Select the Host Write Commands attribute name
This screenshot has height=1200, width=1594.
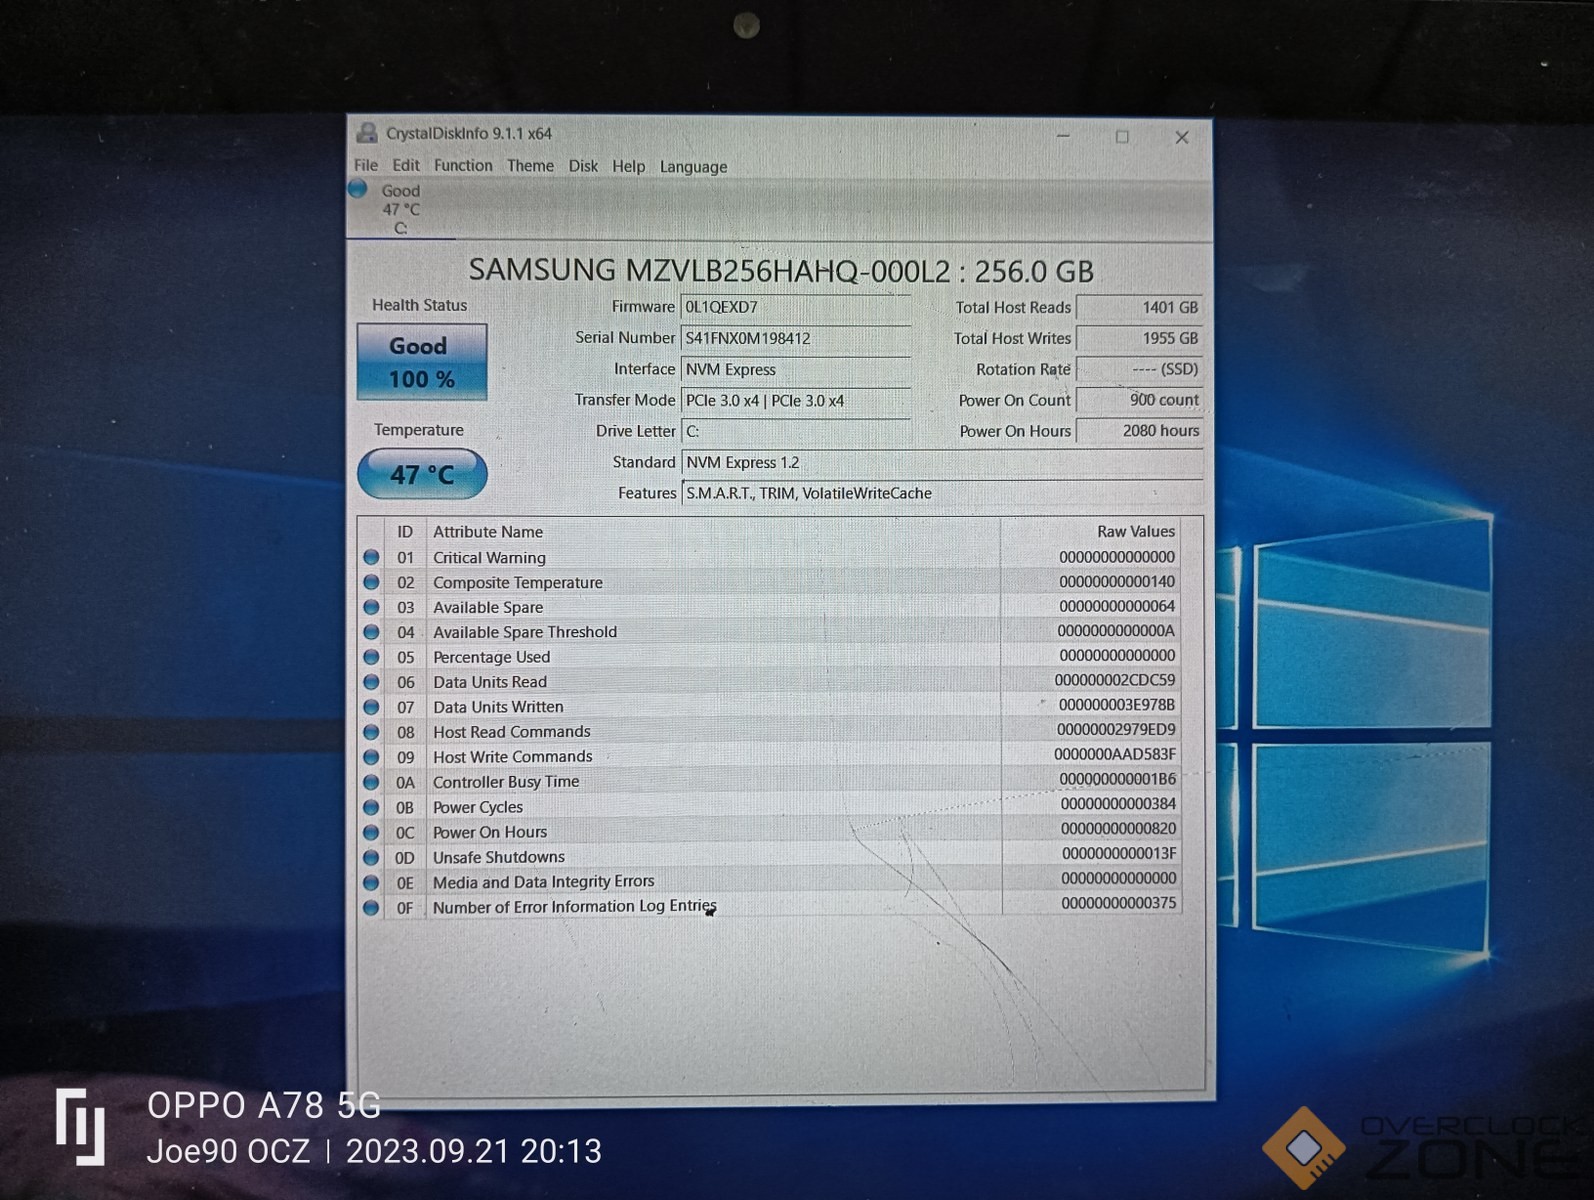512,757
